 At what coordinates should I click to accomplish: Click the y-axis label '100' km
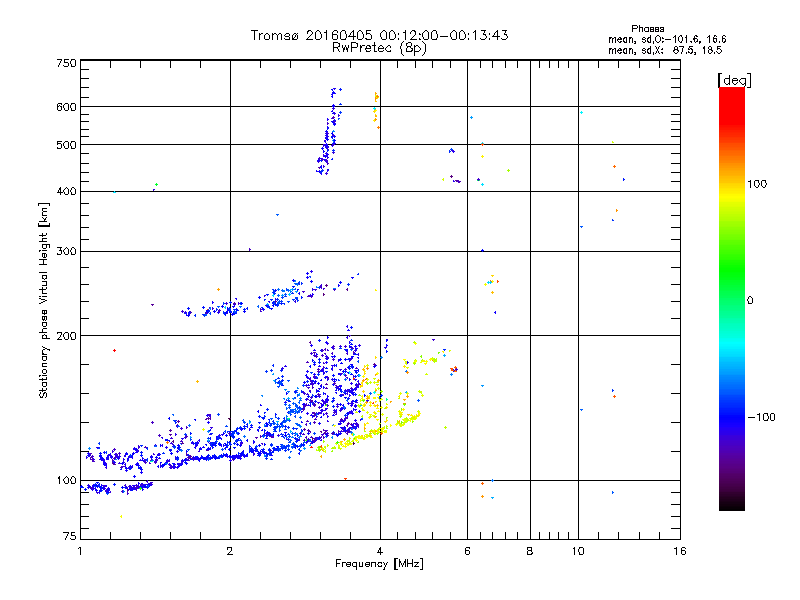[66, 480]
